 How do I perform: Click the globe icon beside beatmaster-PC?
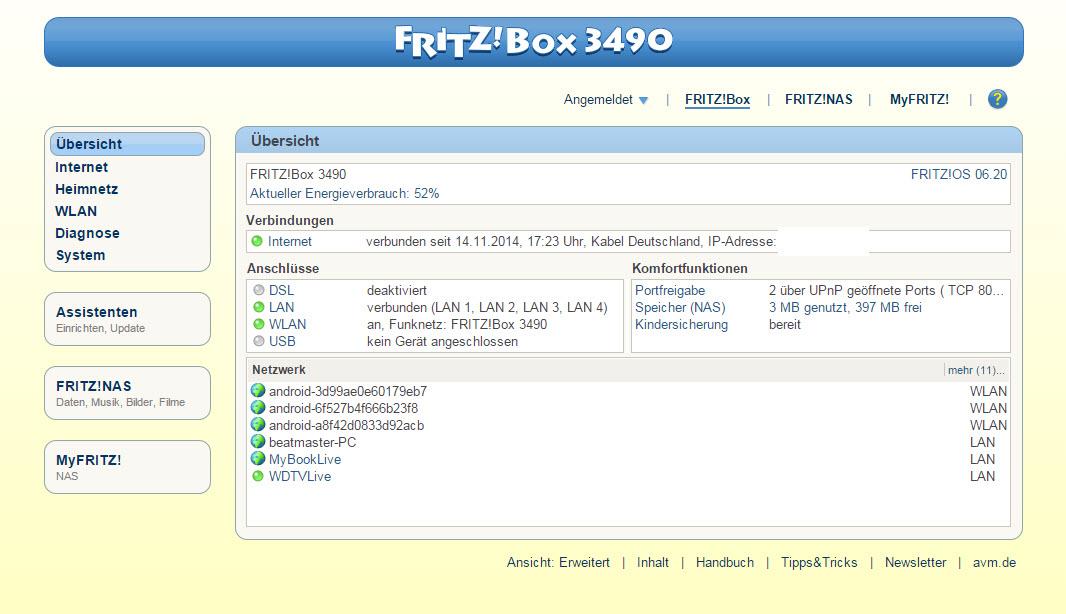[258, 441]
